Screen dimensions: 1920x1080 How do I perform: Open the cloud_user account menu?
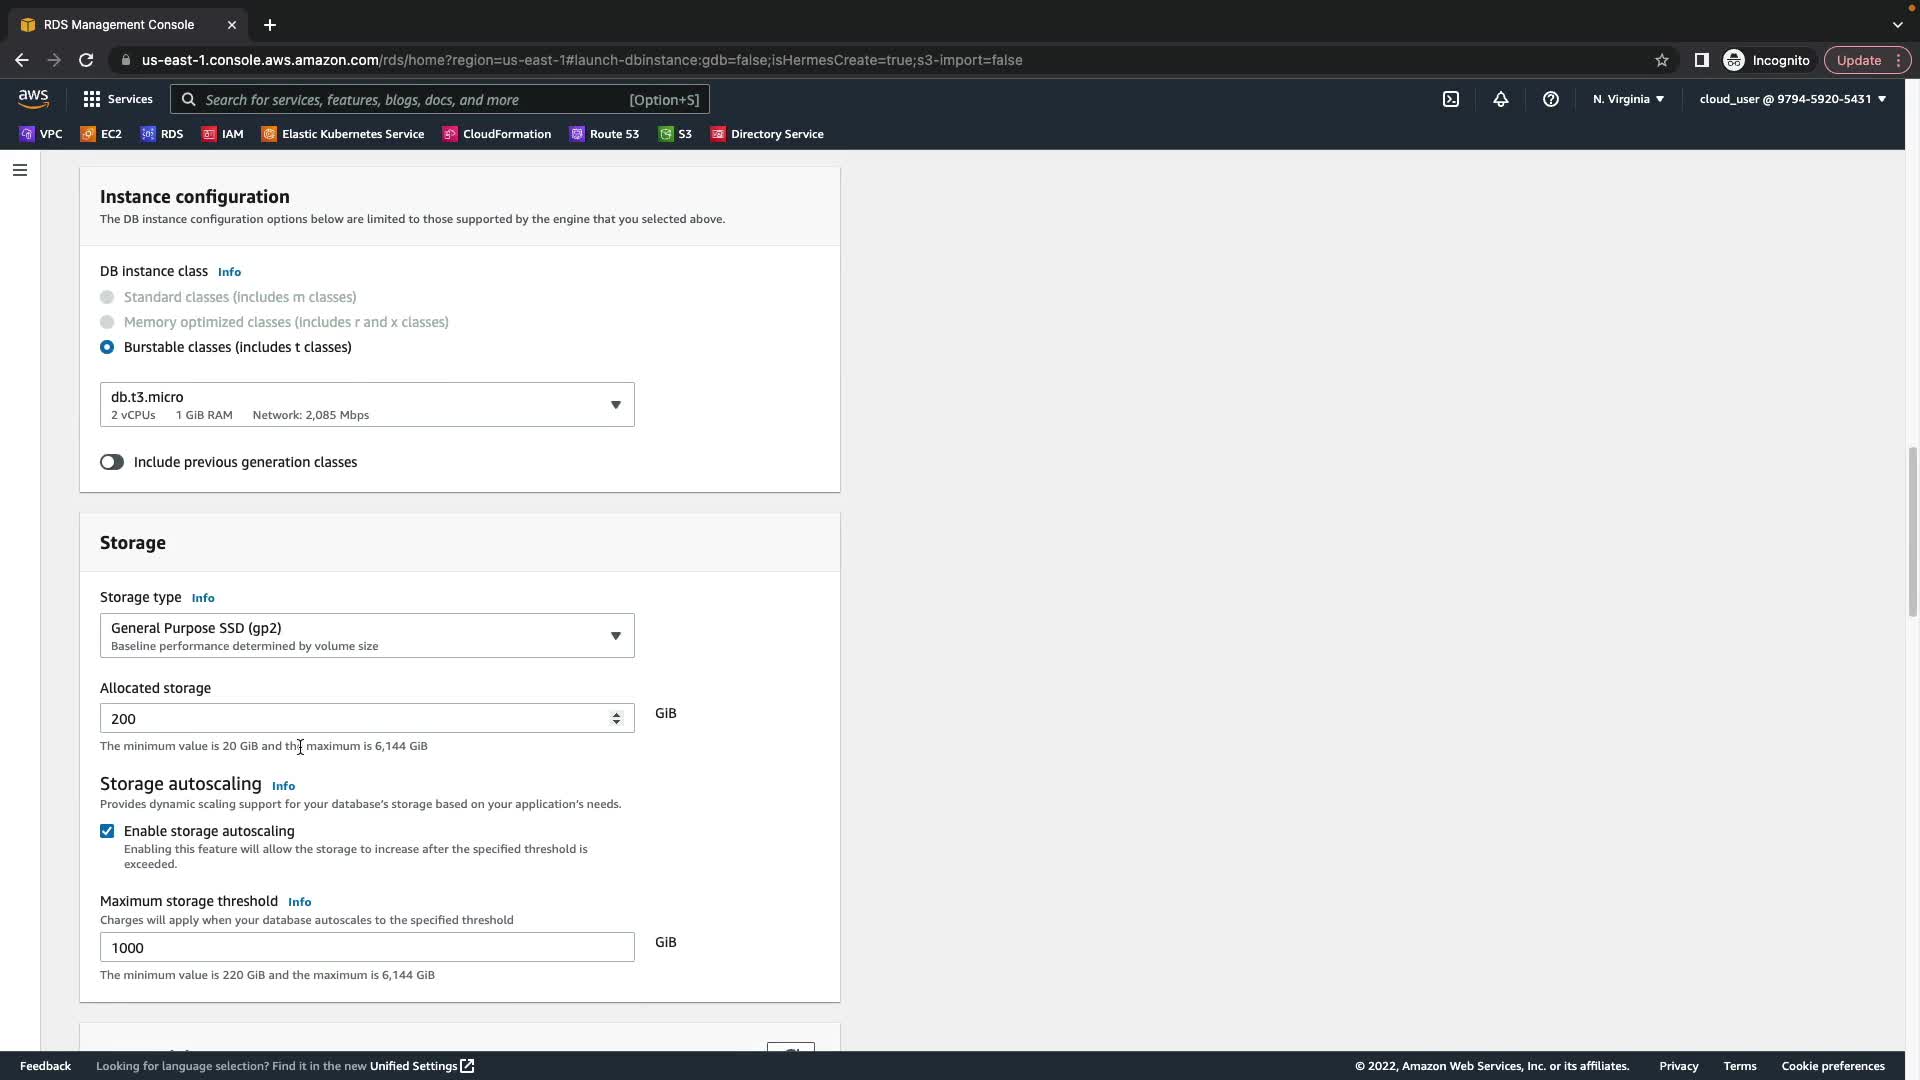coord(1791,99)
